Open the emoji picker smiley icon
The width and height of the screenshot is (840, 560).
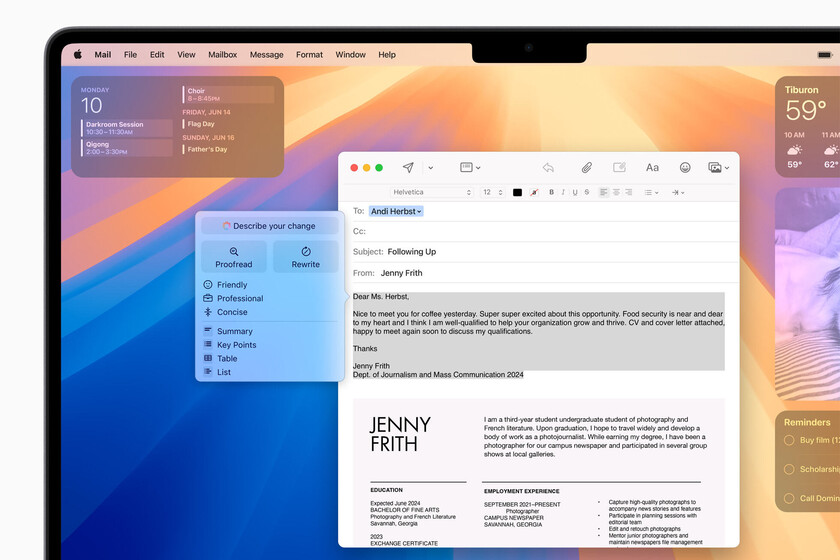[685, 167]
